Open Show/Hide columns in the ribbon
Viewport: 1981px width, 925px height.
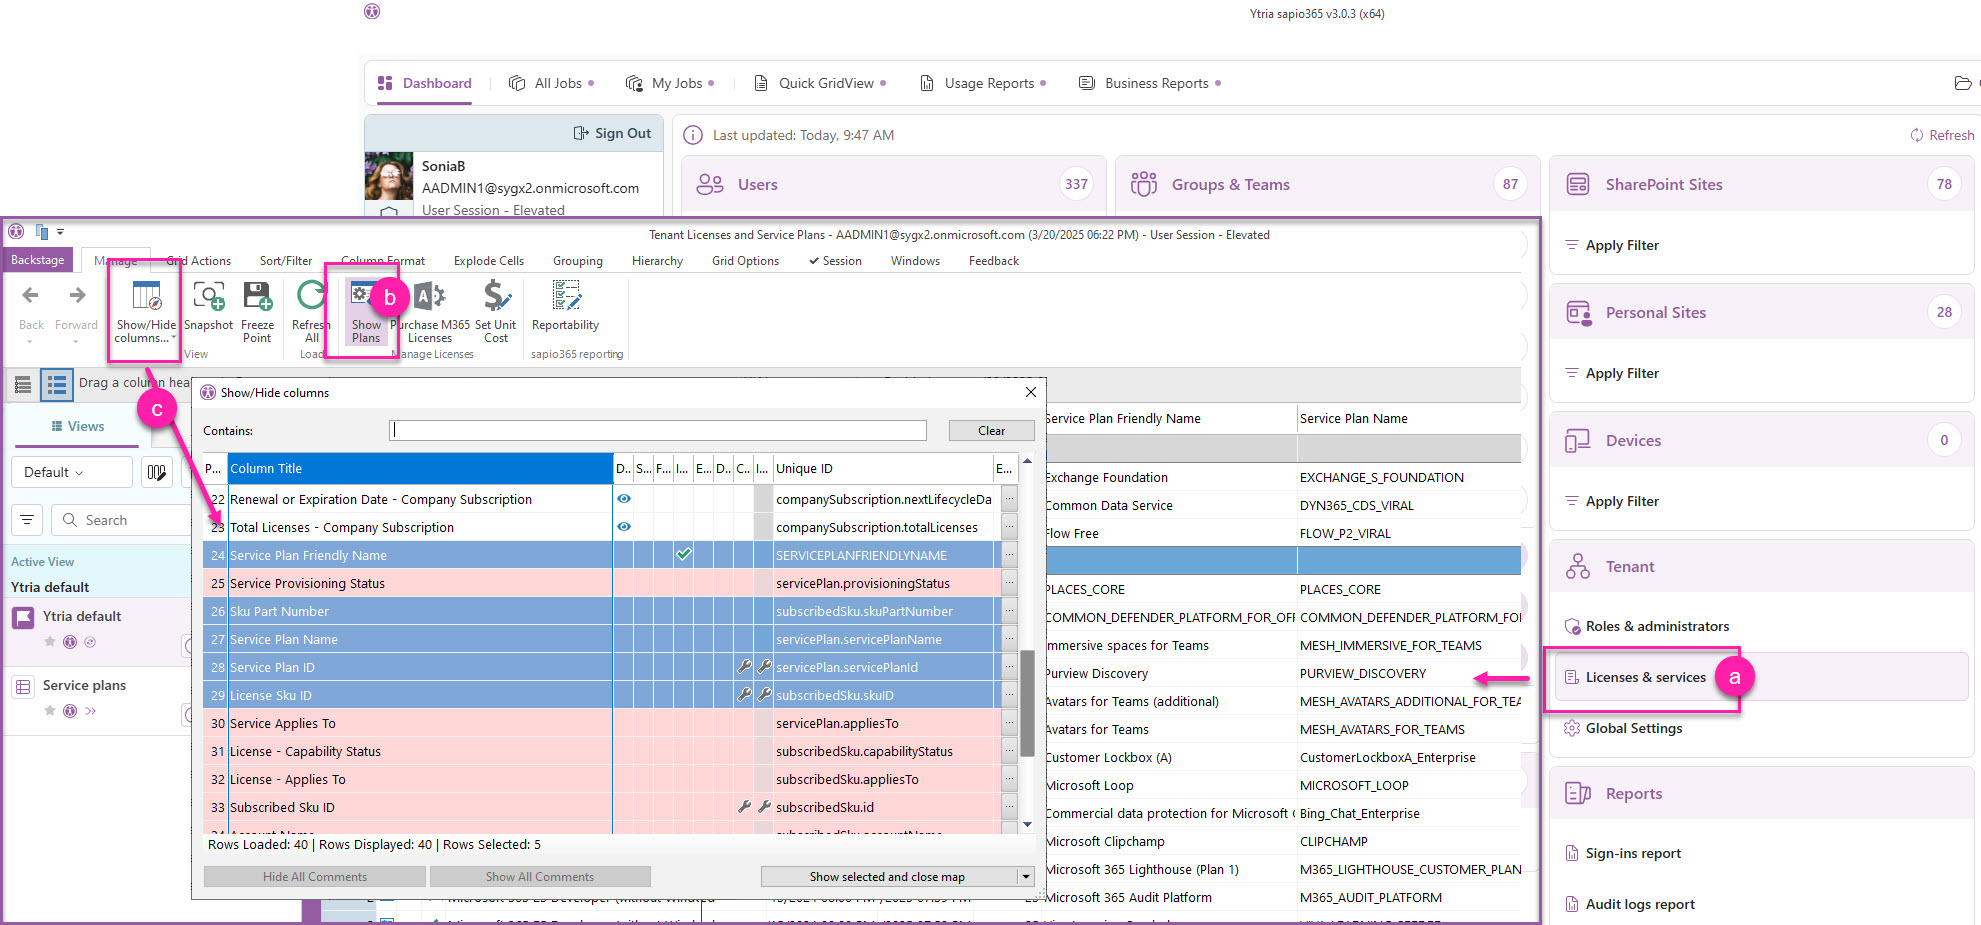146,312
